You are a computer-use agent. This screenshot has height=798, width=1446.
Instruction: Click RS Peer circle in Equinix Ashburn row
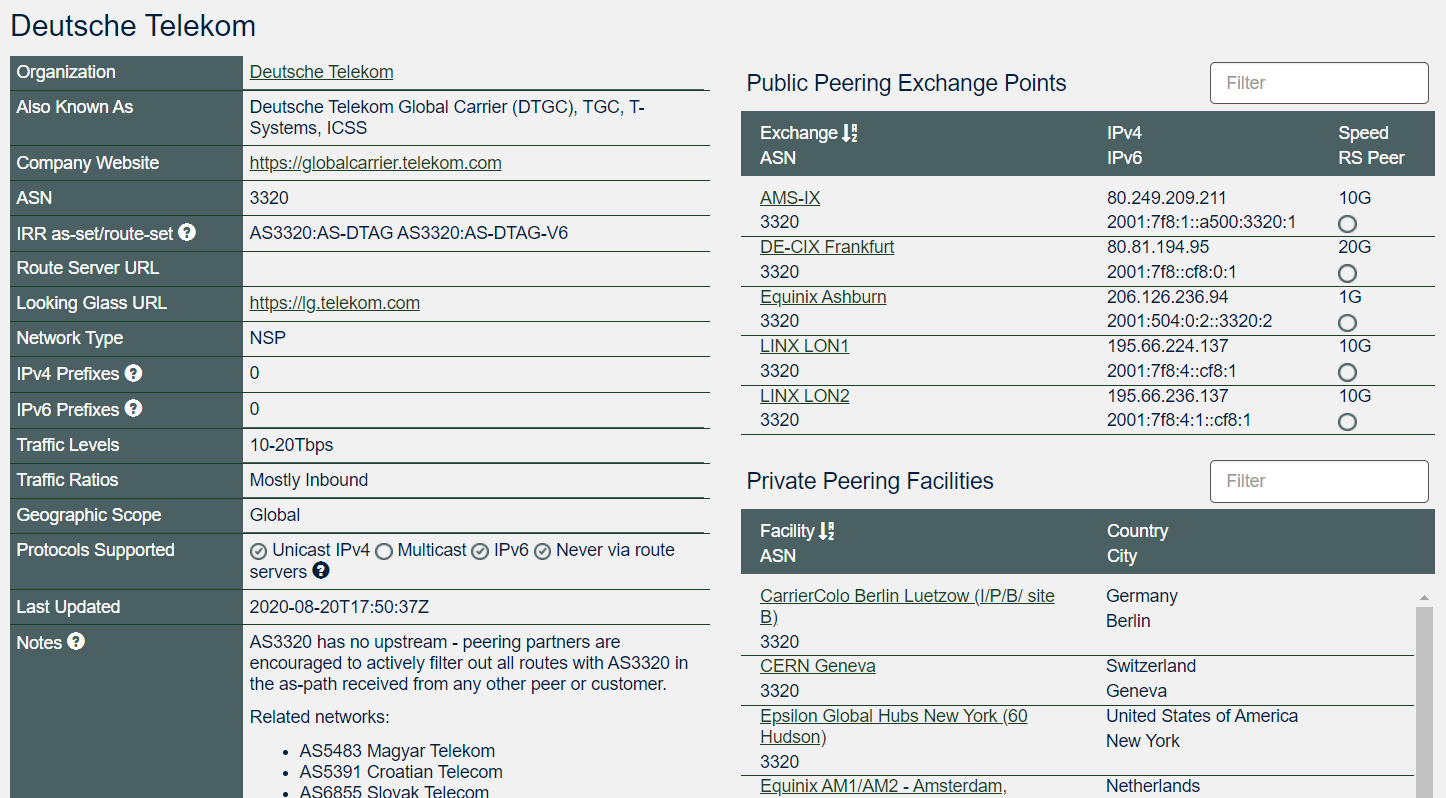(x=1347, y=322)
